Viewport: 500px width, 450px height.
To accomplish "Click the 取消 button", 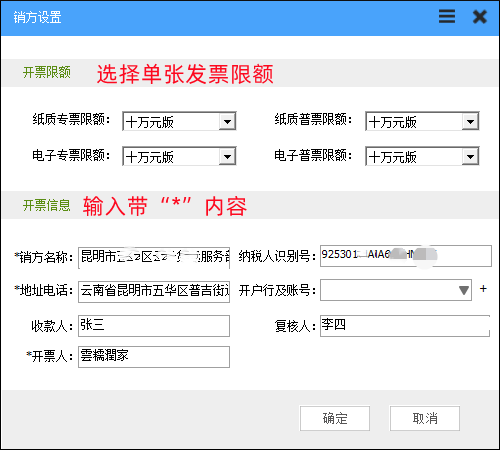I will [425, 418].
